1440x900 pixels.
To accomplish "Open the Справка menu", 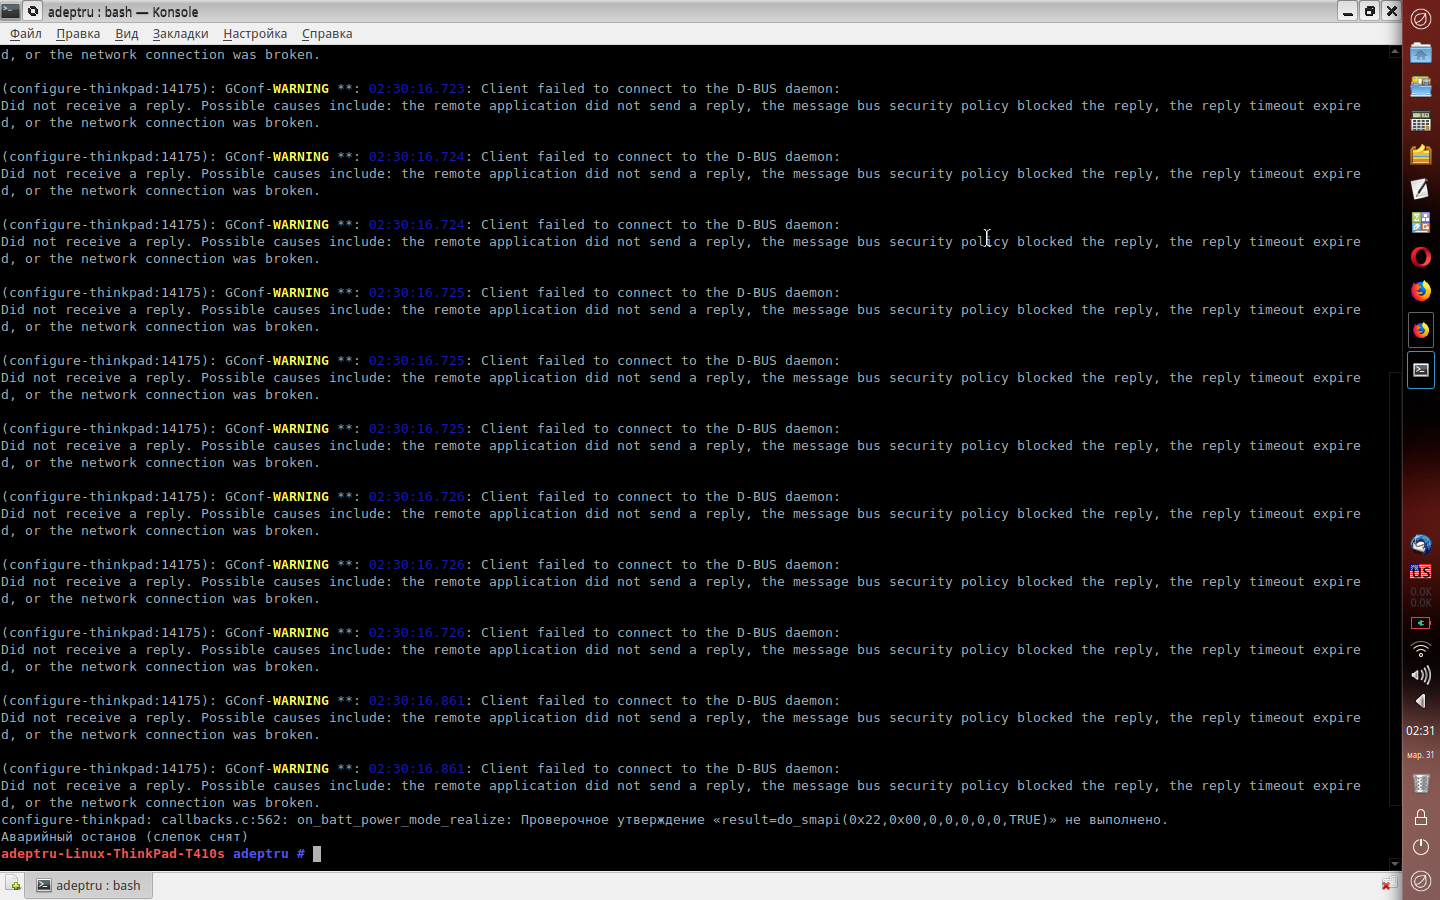I will (x=327, y=33).
